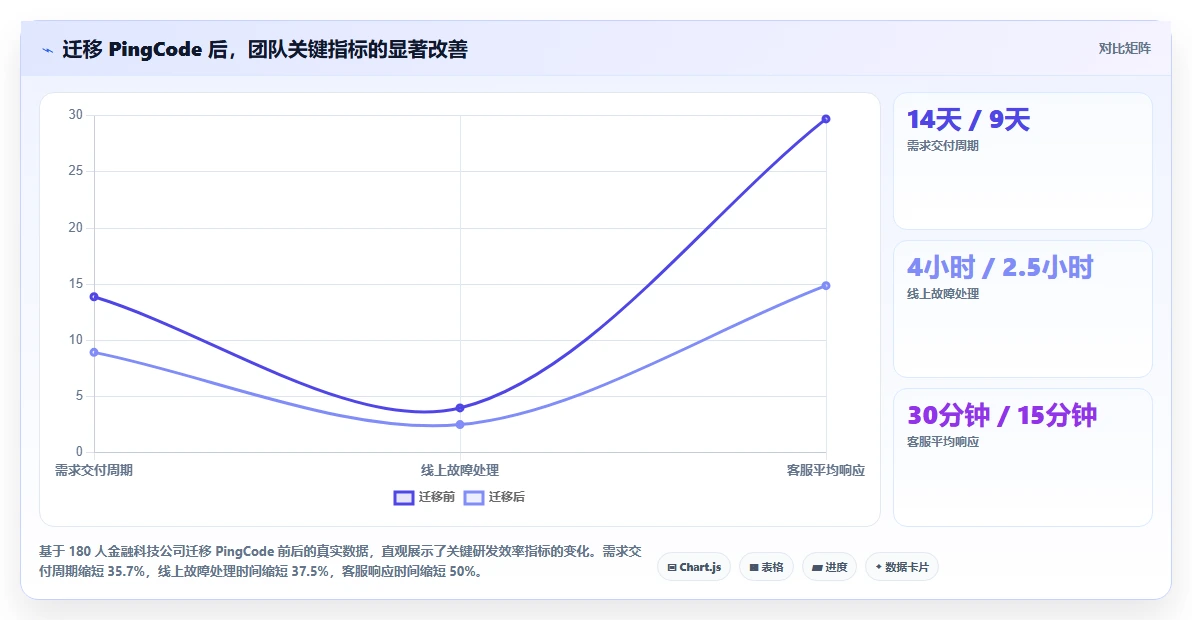Viewport: 1192px width, 620px height.
Task: Click the 迁移前 data point at 需求交付周期
Action: (x=94, y=296)
